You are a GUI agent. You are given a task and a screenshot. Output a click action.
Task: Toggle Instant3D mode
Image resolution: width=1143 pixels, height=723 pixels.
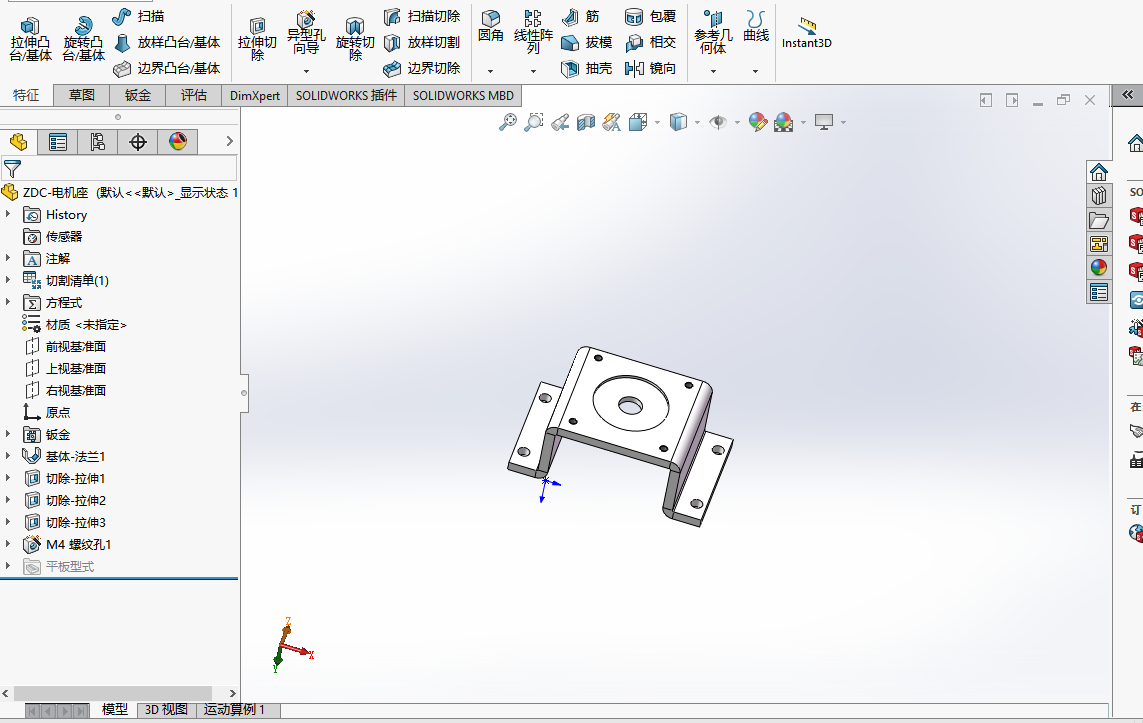(806, 34)
